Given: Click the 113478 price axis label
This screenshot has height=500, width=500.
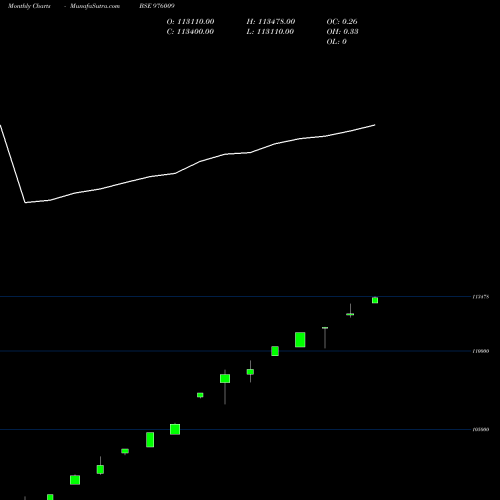Looking at the screenshot, I should click(x=481, y=296).
